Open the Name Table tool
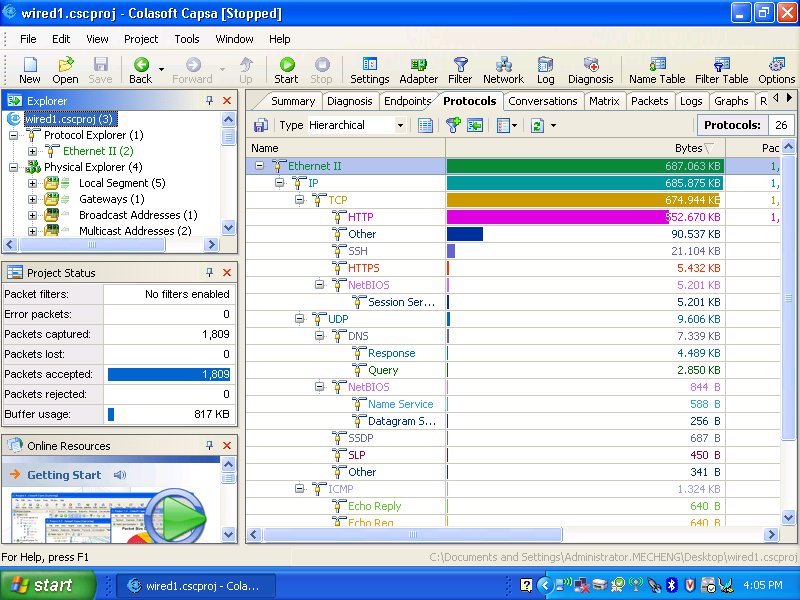 [x=657, y=70]
